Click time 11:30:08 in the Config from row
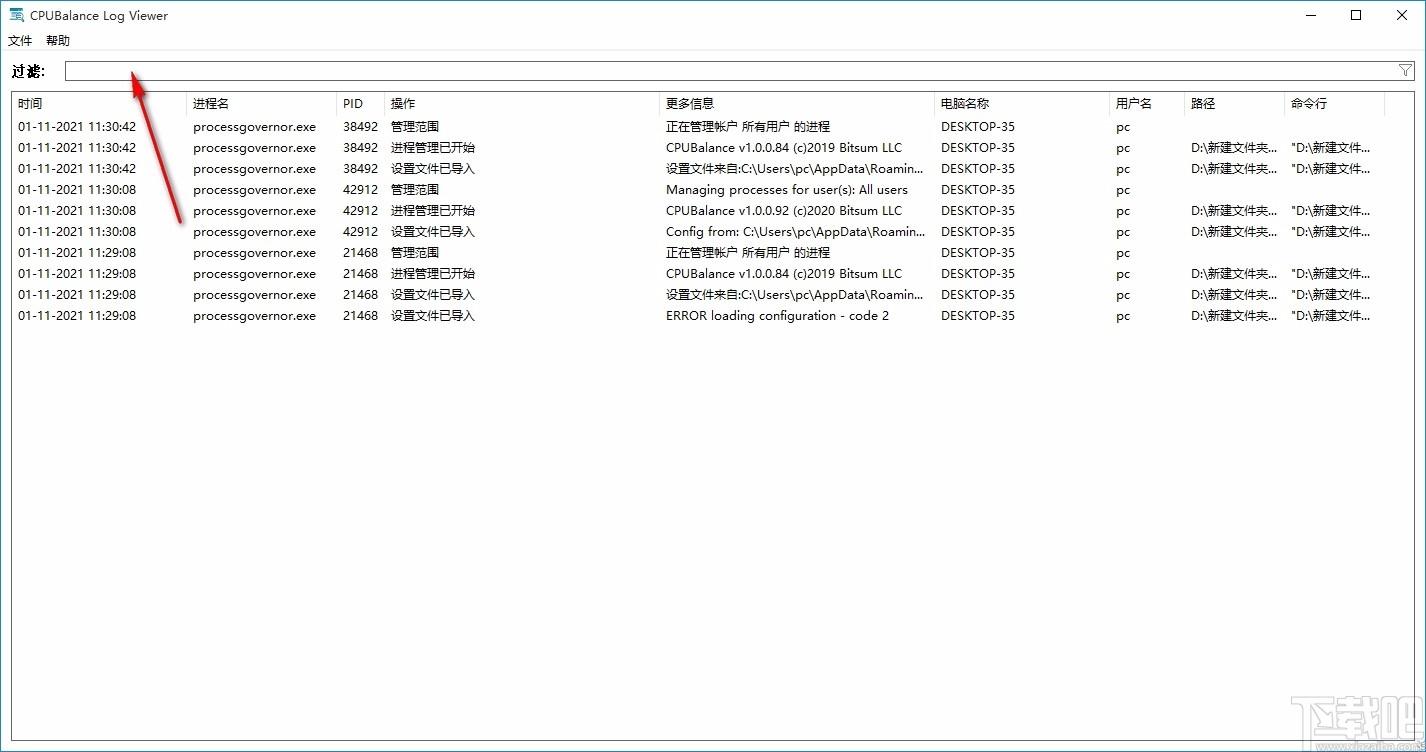The image size is (1426, 752). 77,232
